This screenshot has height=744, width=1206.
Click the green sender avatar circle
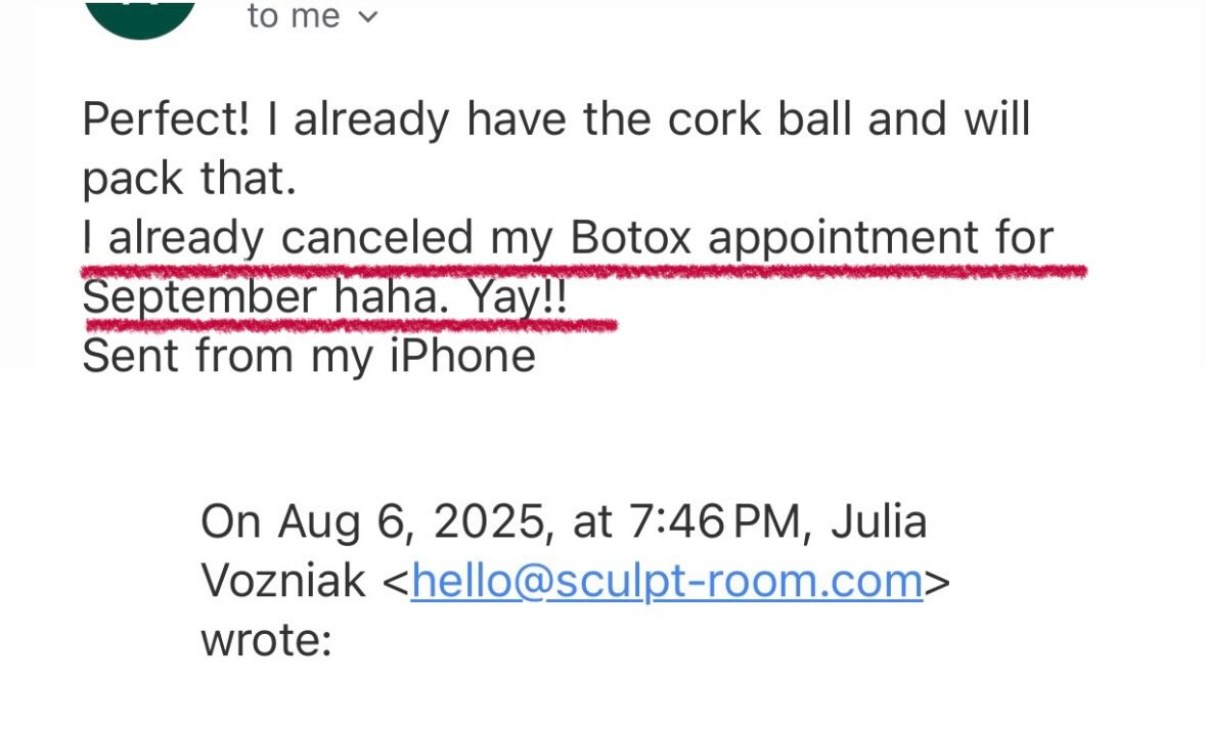(x=140, y=15)
